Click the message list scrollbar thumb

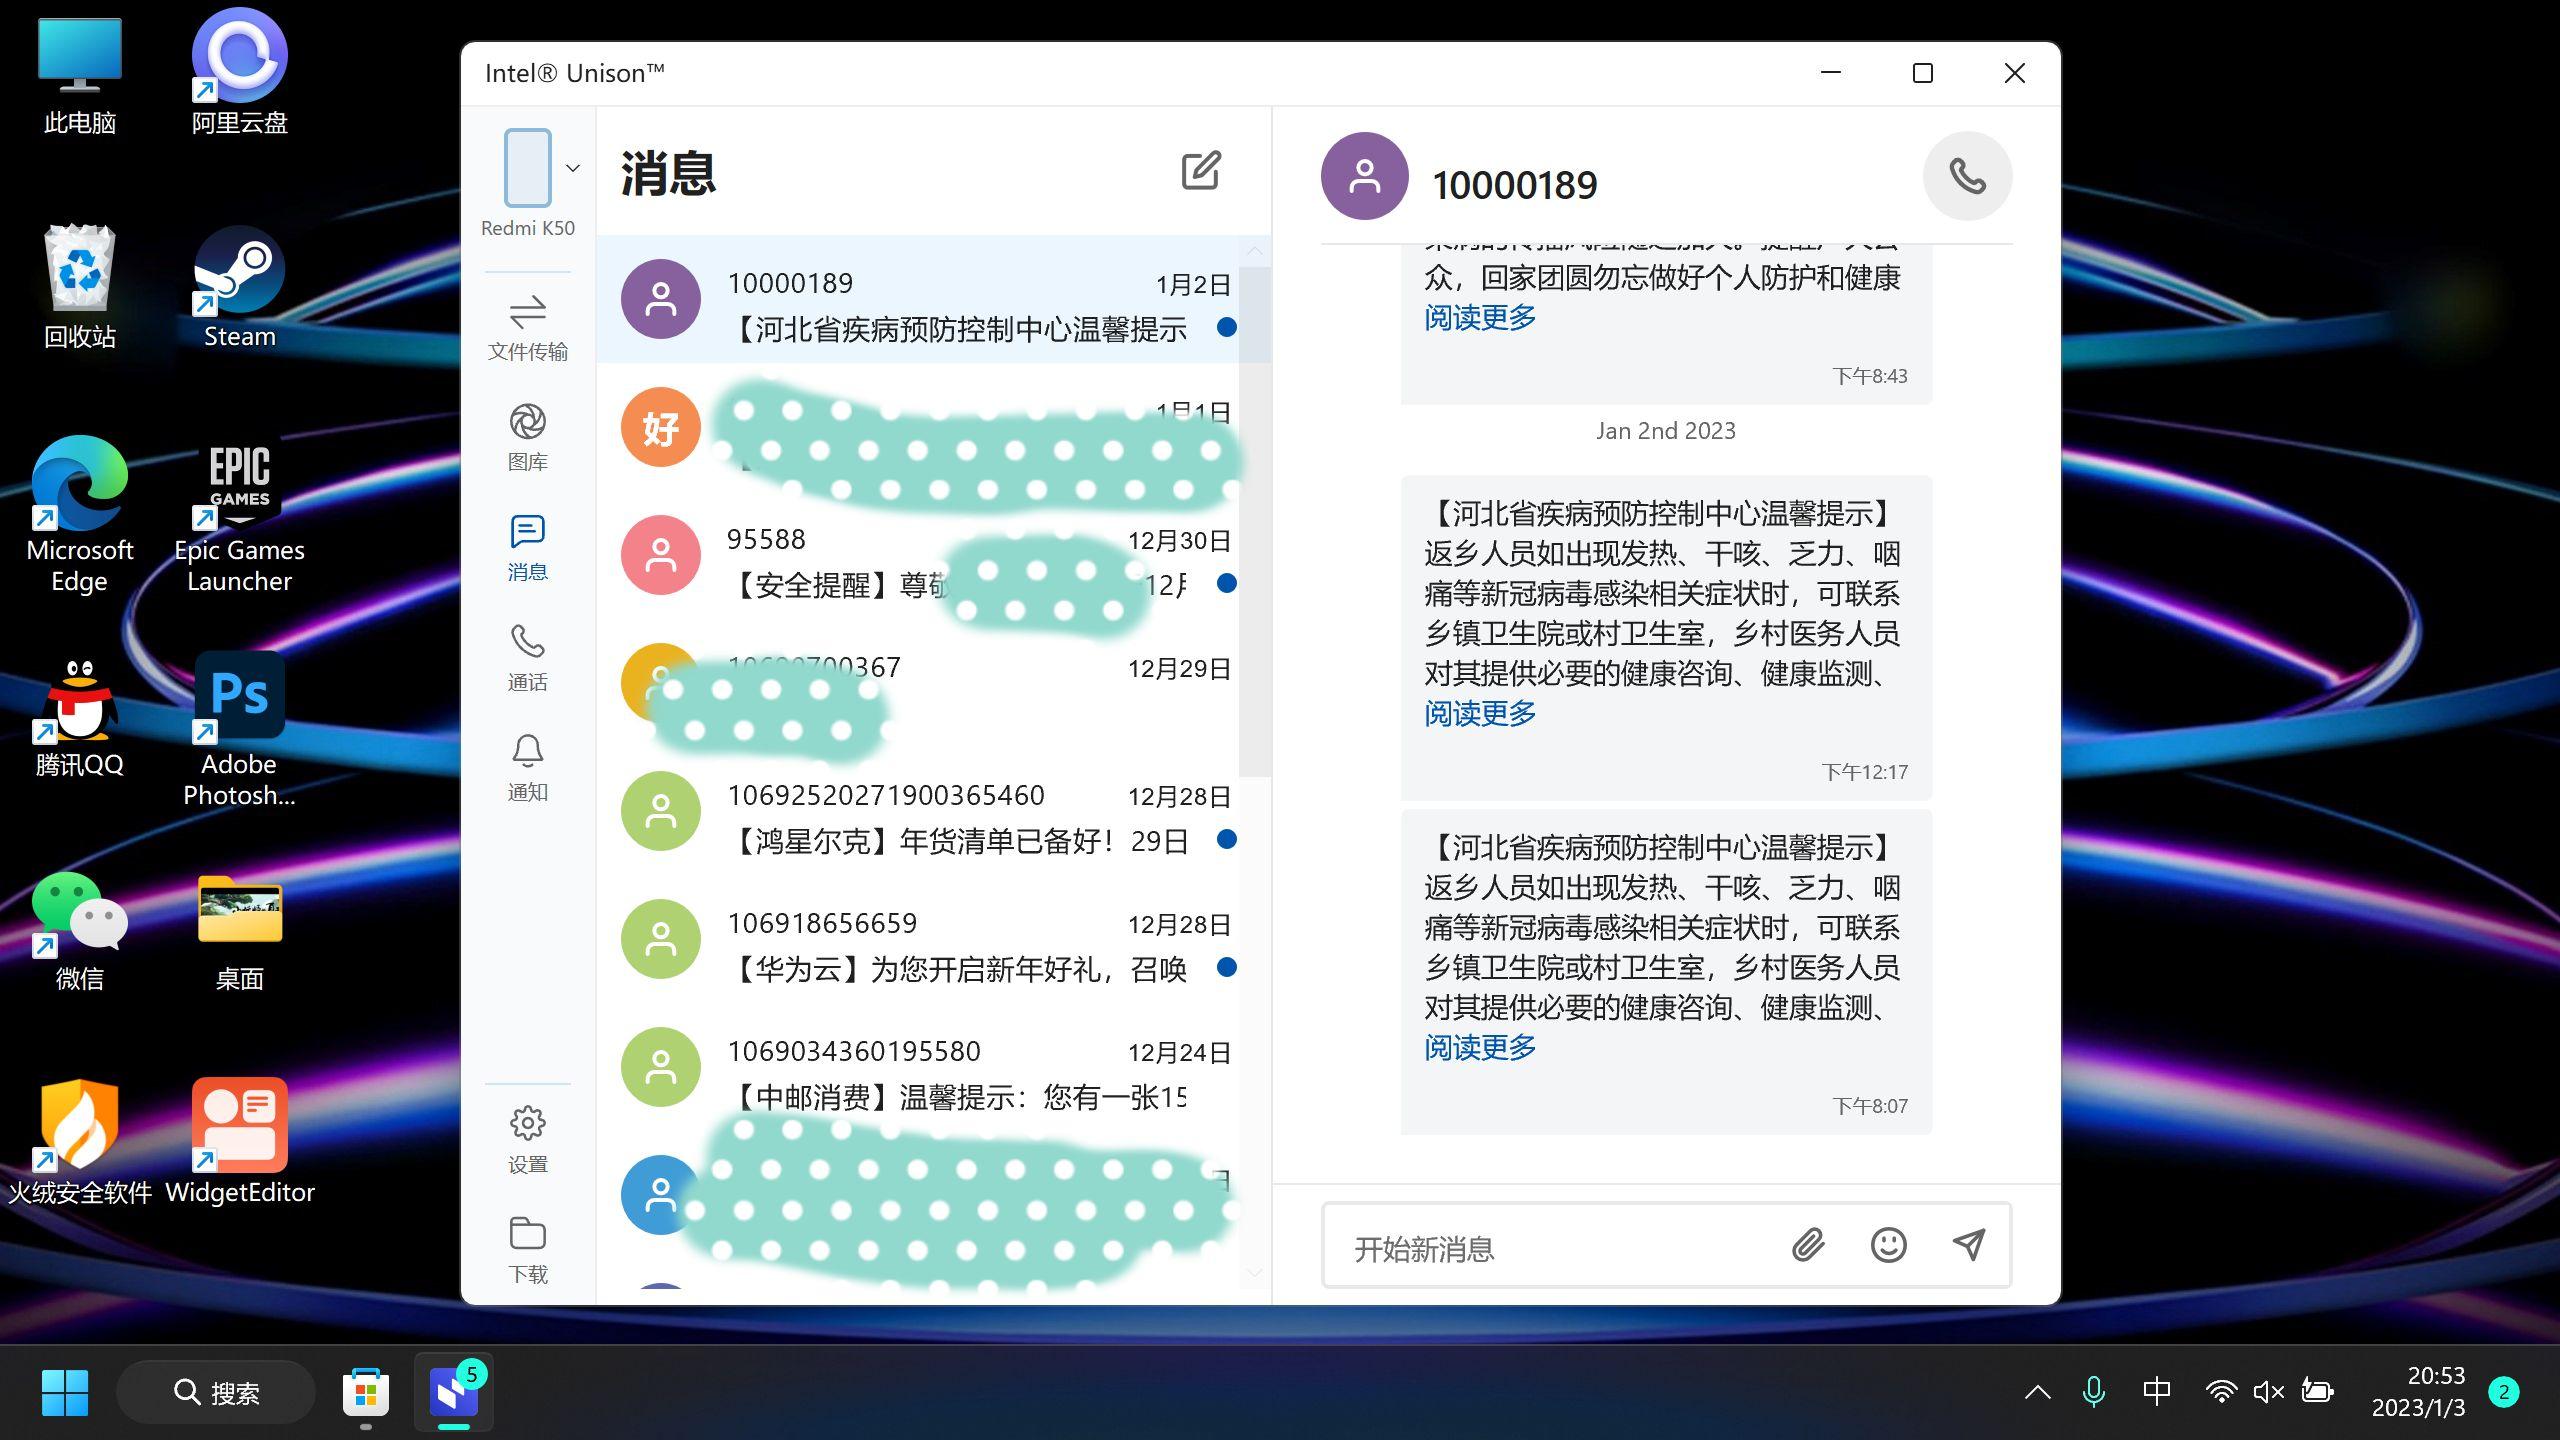[1255, 520]
